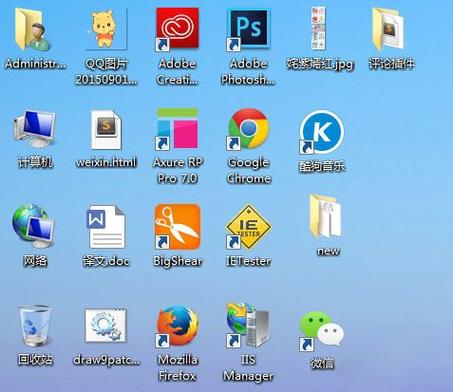Image resolution: width=453 pixels, height=392 pixels.
Task: Select the Administrator user folder
Action: pyautogui.click(x=33, y=30)
